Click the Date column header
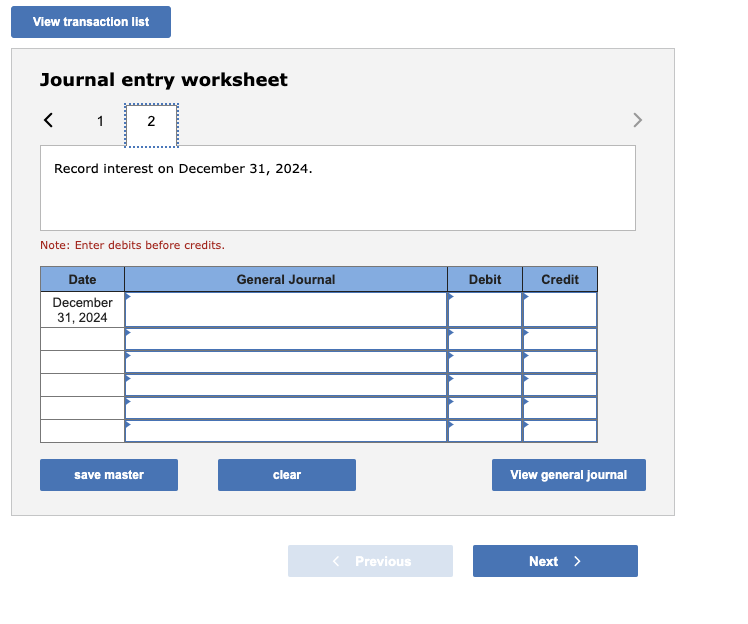748x624 pixels. (x=83, y=280)
